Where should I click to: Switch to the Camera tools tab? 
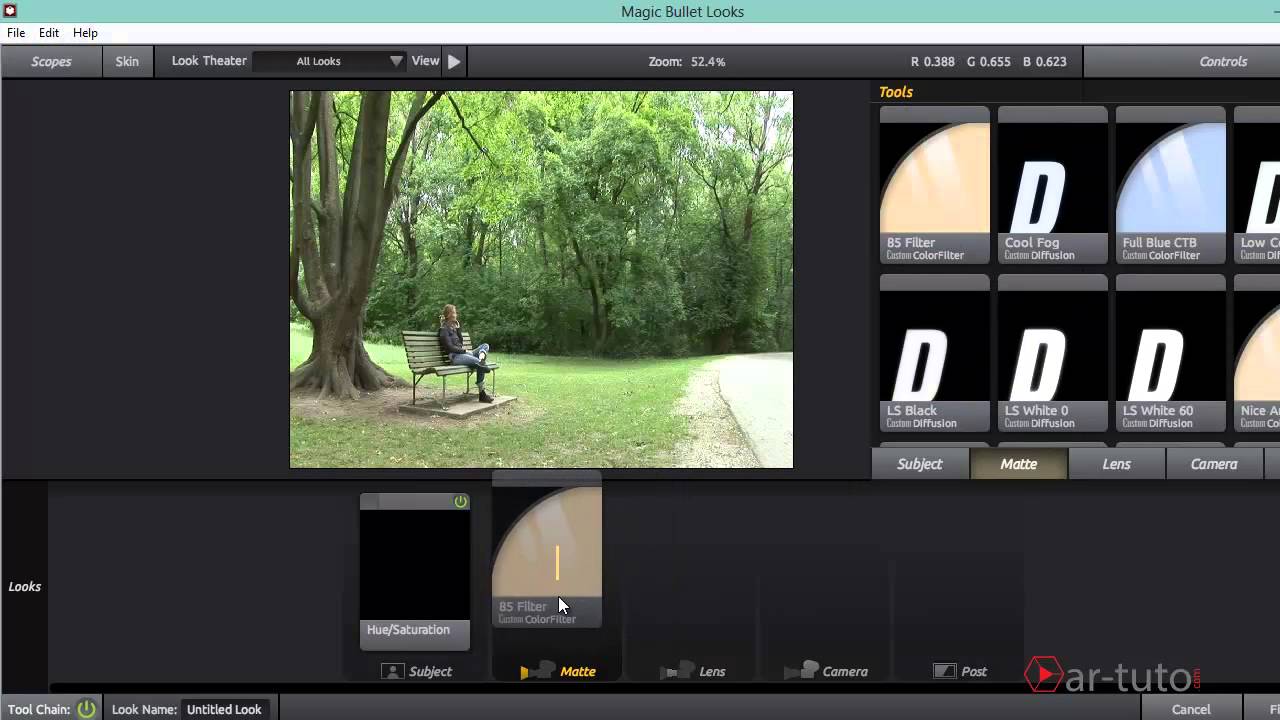(x=1214, y=464)
